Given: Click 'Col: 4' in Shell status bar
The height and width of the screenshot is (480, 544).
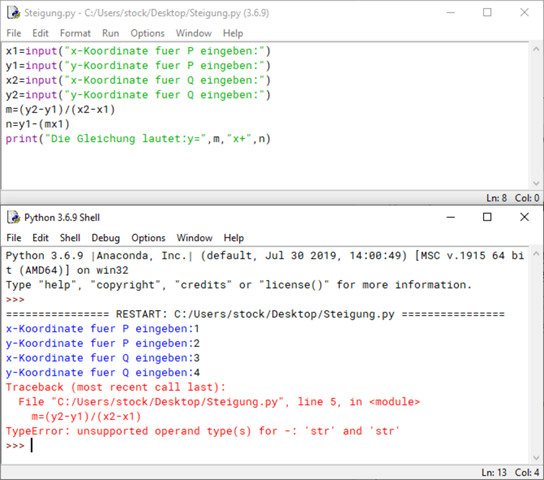Looking at the screenshot, I should pyautogui.click(x=527, y=472).
